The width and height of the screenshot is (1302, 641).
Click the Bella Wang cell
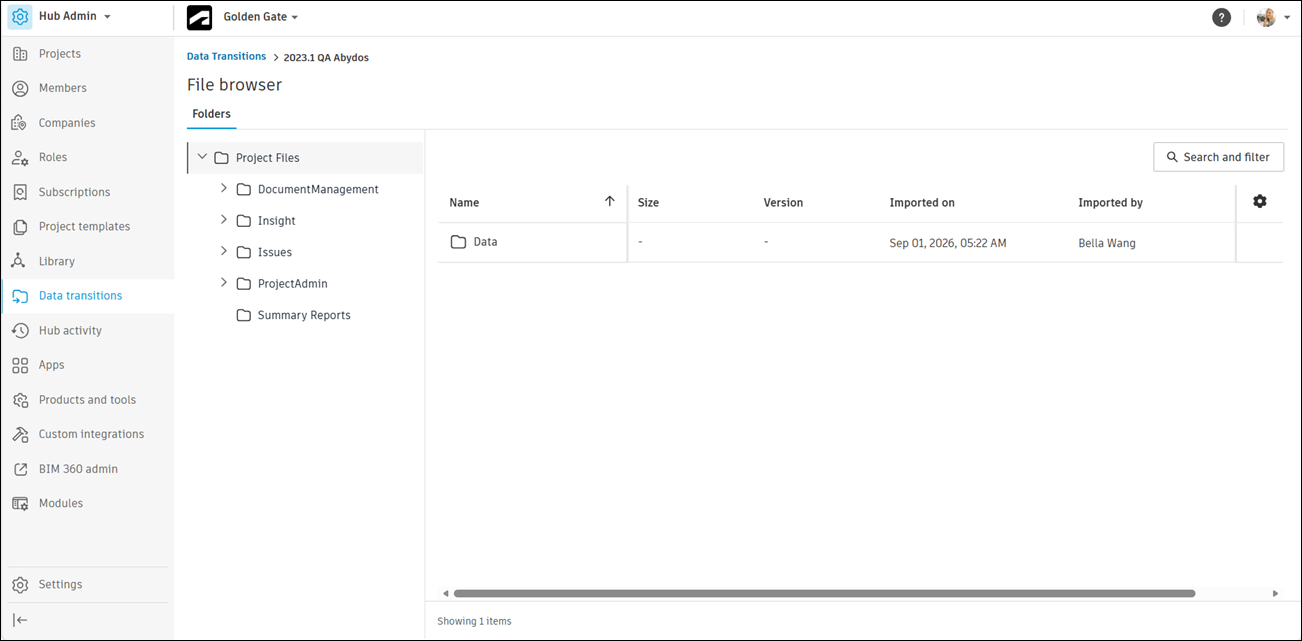[1107, 243]
